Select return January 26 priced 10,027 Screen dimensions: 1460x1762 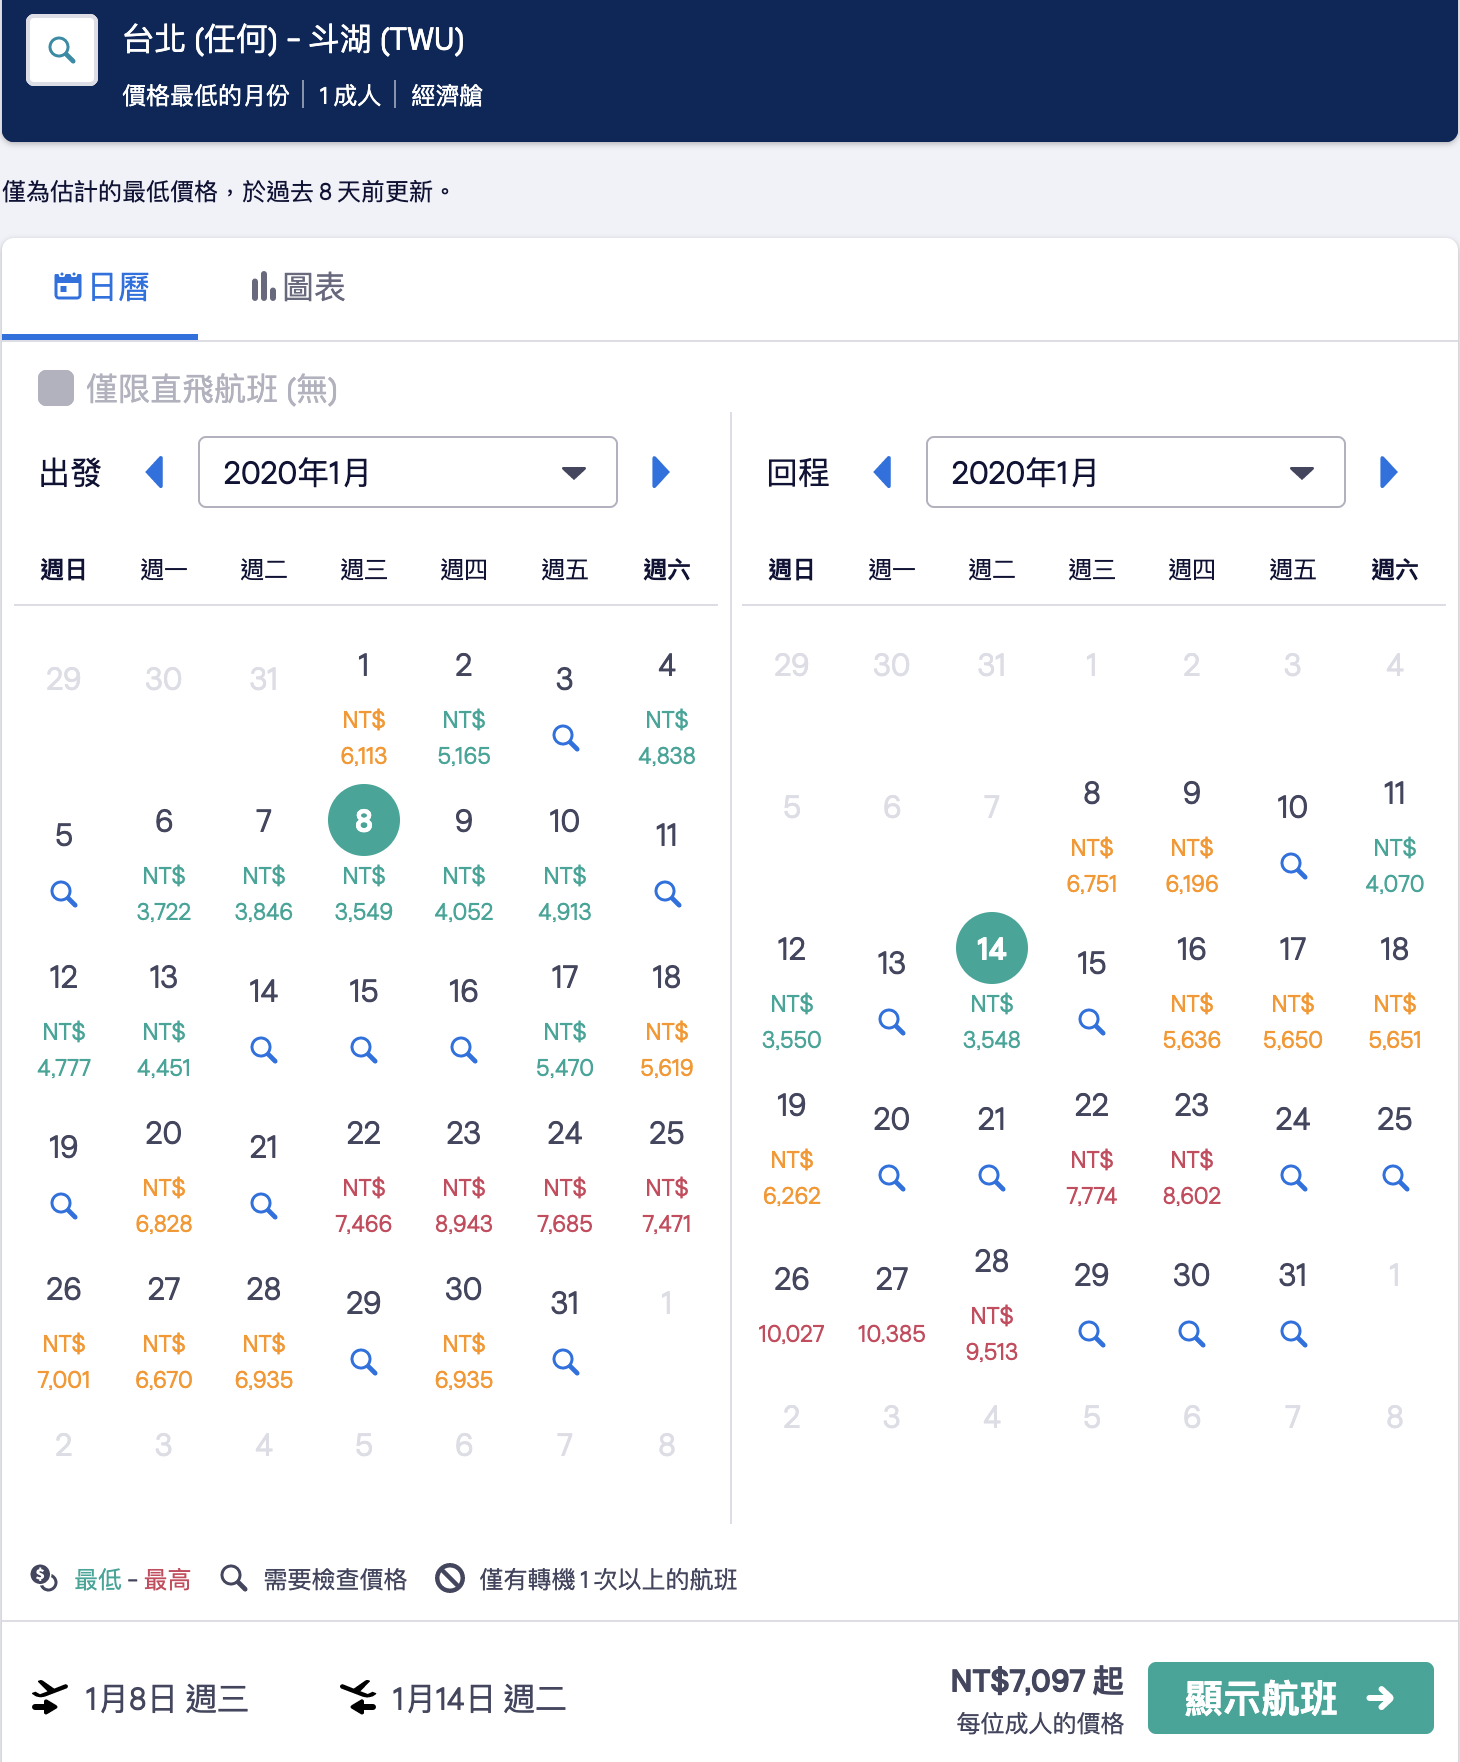792,1305
